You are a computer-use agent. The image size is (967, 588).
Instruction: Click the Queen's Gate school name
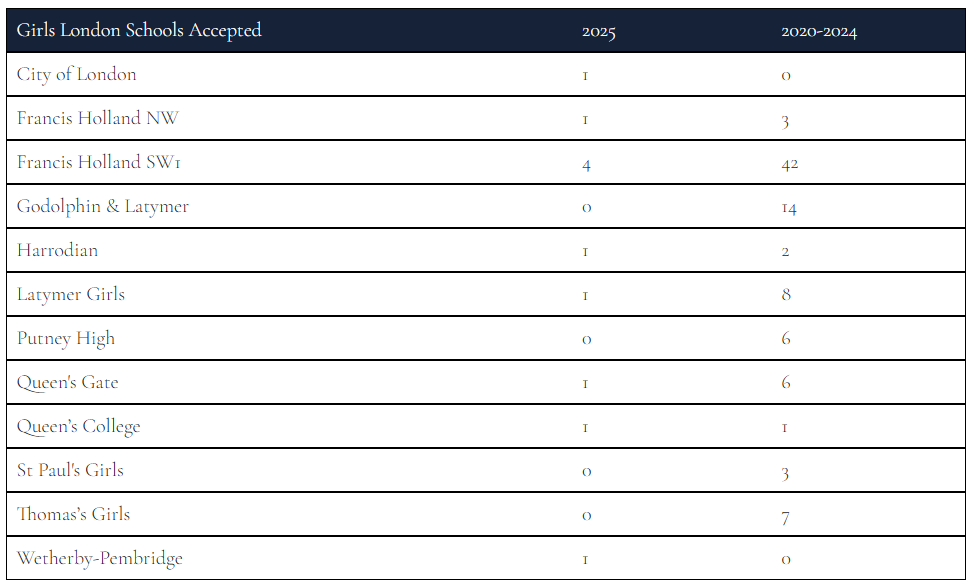(68, 383)
